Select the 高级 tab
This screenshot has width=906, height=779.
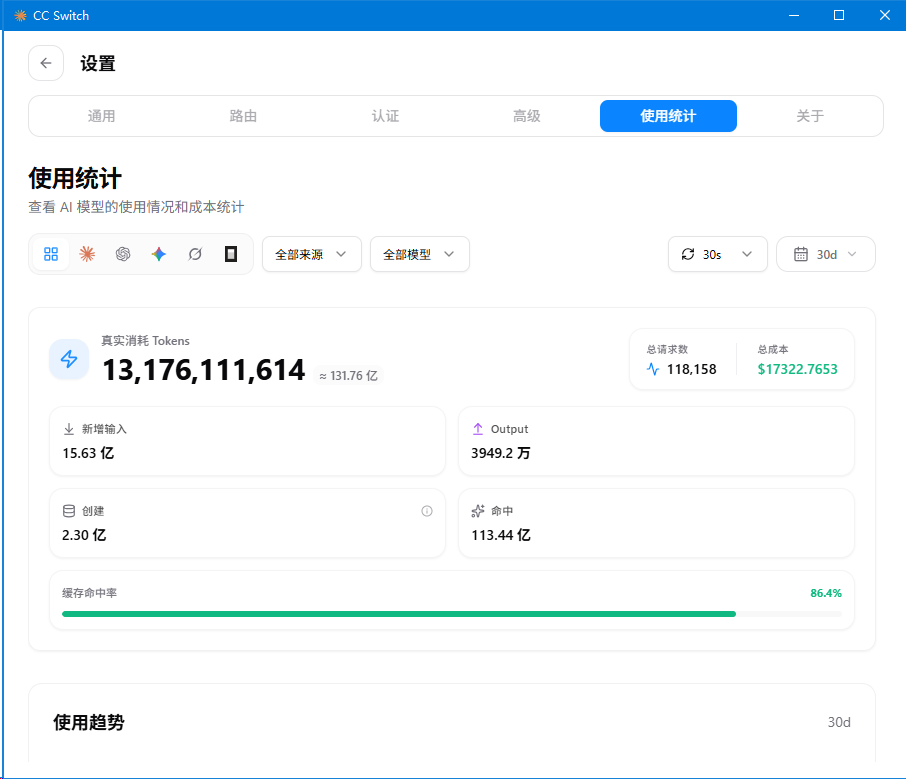pos(526,116)
